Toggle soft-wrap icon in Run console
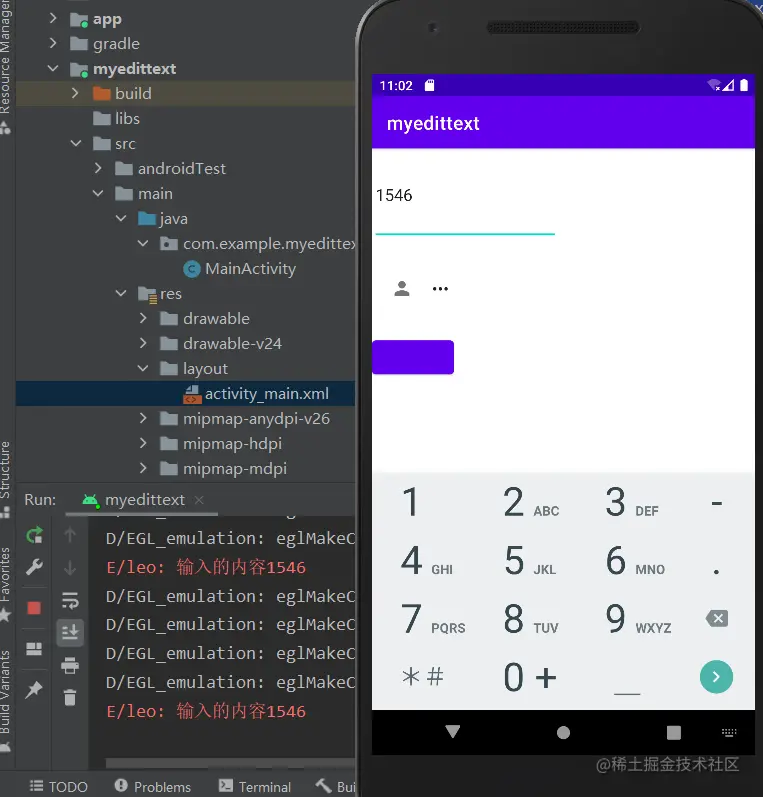Viewport: 763px width, 797px height. tap(70, 600)
